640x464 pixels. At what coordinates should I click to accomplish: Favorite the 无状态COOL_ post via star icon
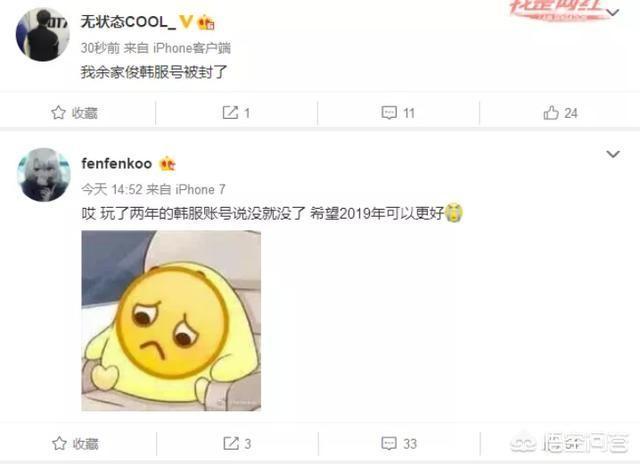click(74, 113)
